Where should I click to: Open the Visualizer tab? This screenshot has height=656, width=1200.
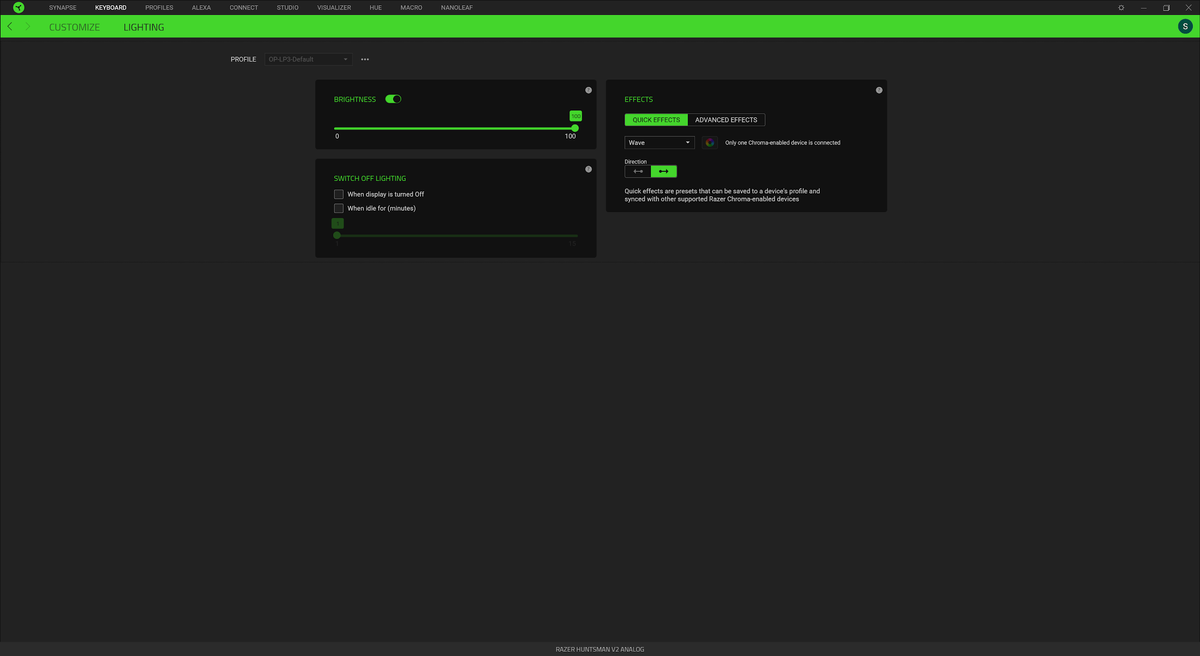[x=334, y=7]
